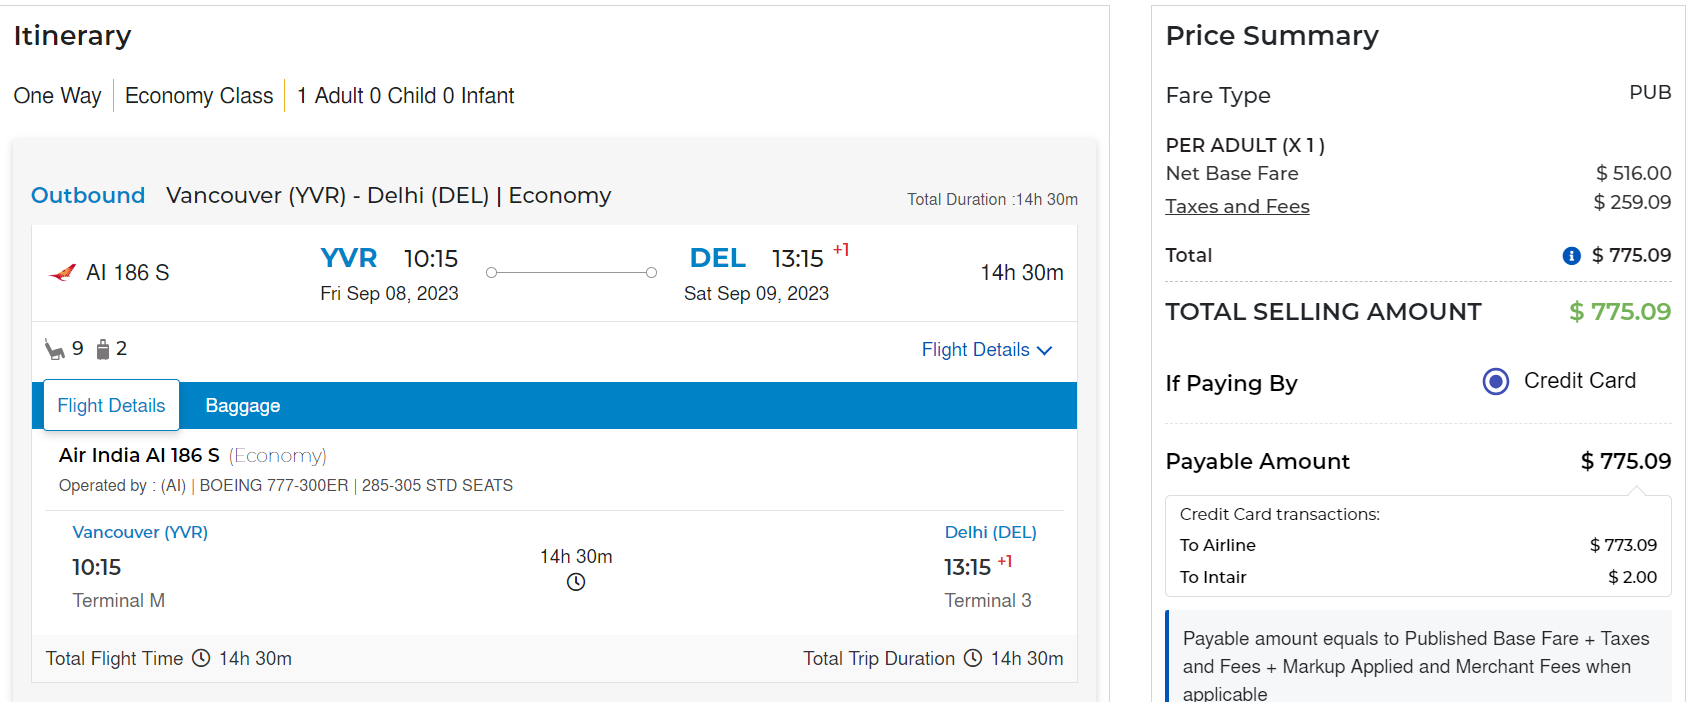Image resolution: width=1693 pixels, height=702 pixels.
Task: Click the DEL arrival airport code
Action: point(717,258)
